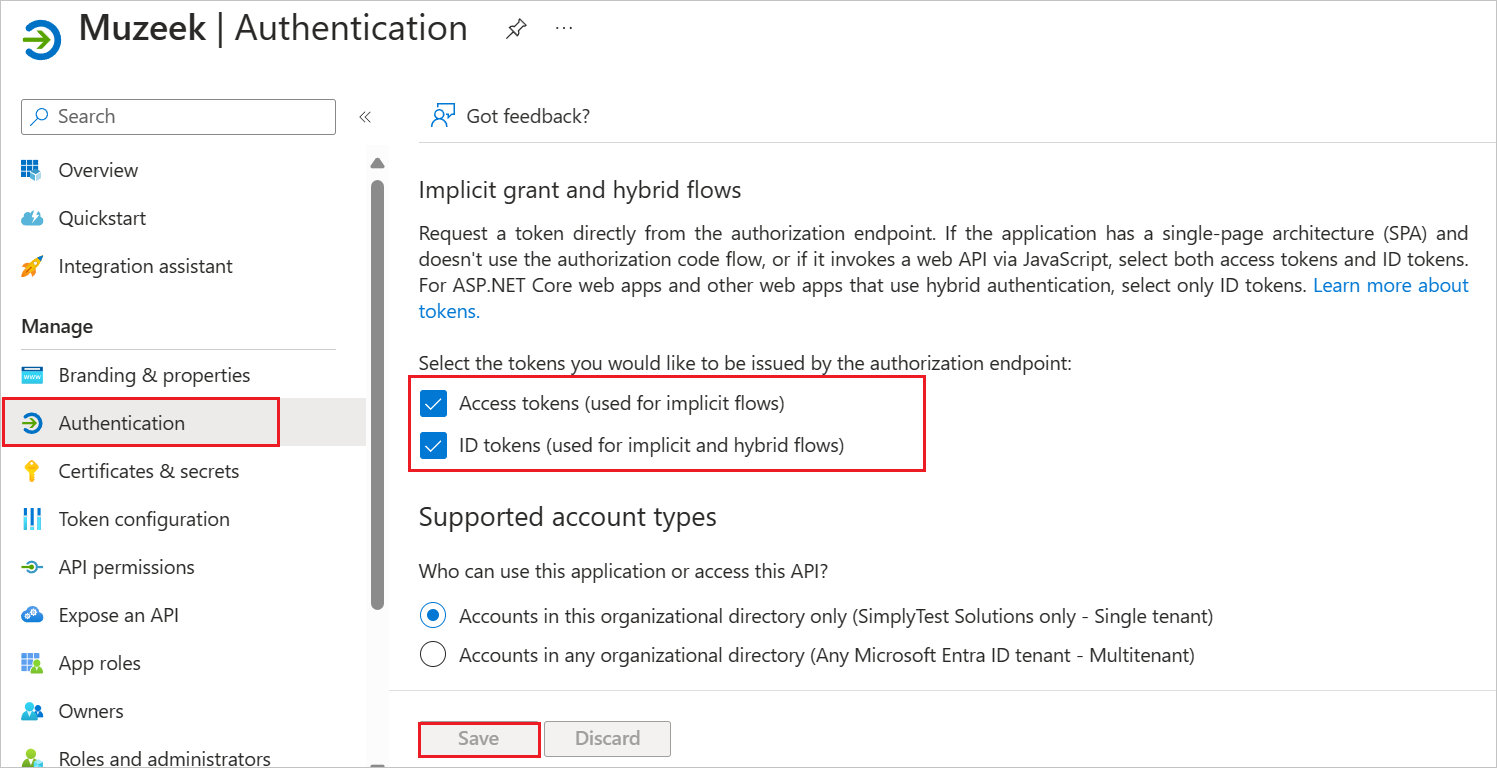Click the Quickstart cloud icon
Image resolution: width=1497 pixels, height=768 pixels.
(x=32, y=218)
